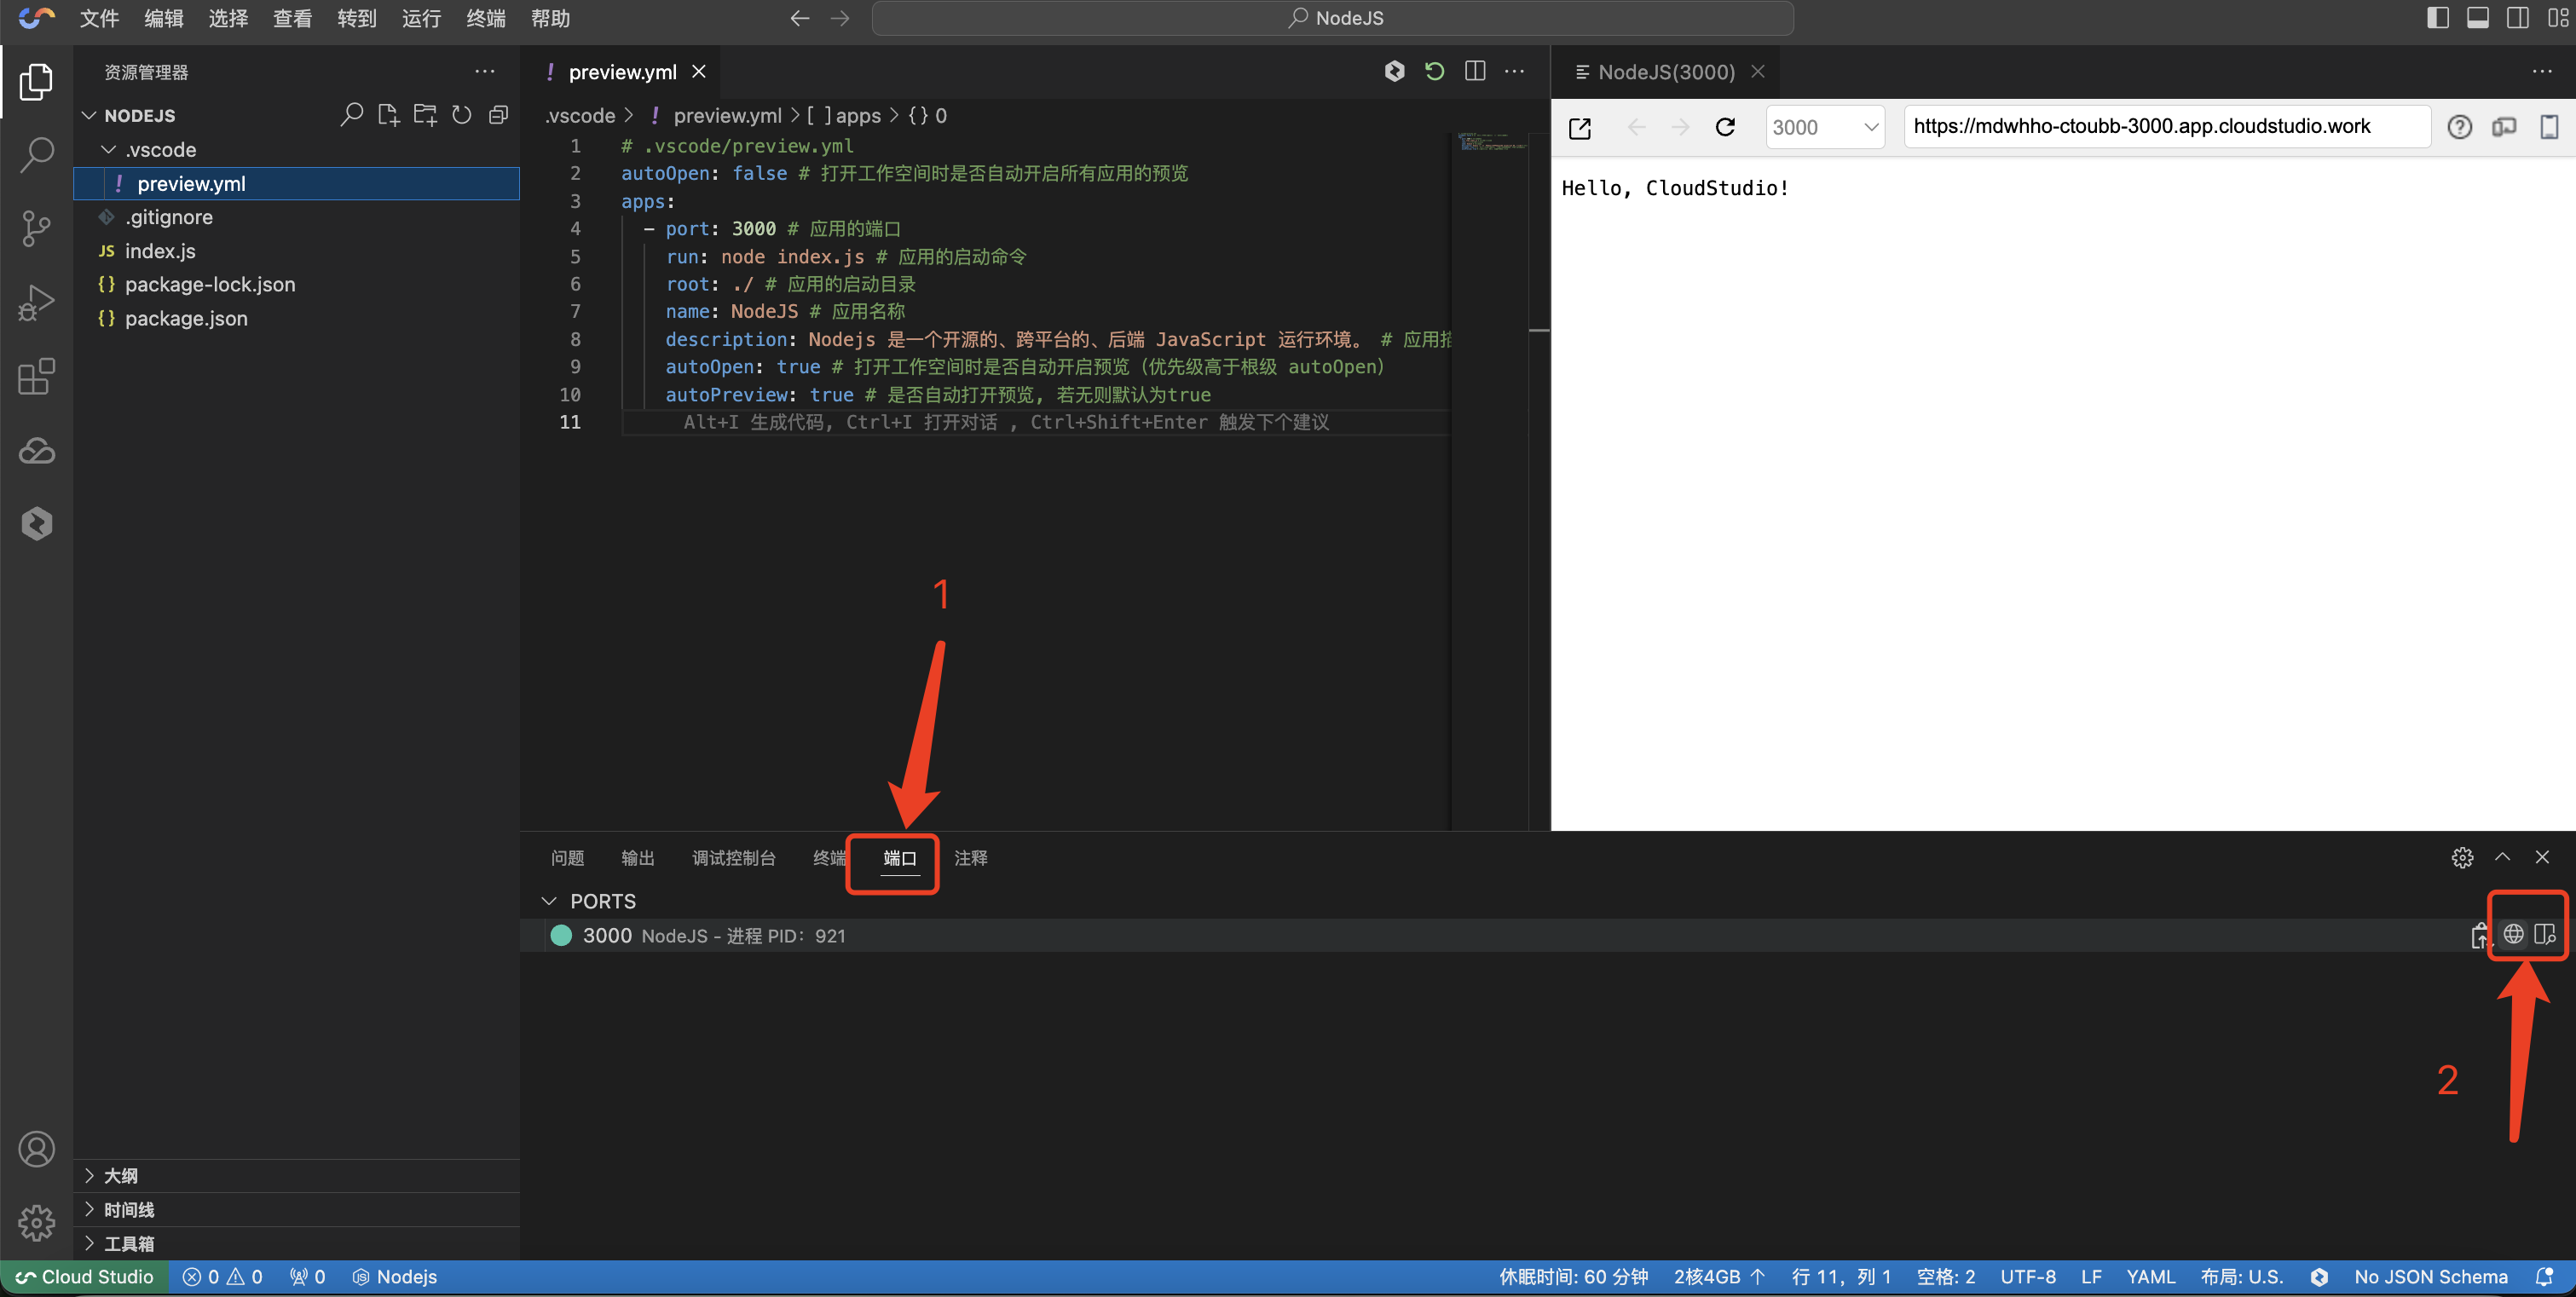Switch to the 调试控制台 panel tab

tap(733, 858)
